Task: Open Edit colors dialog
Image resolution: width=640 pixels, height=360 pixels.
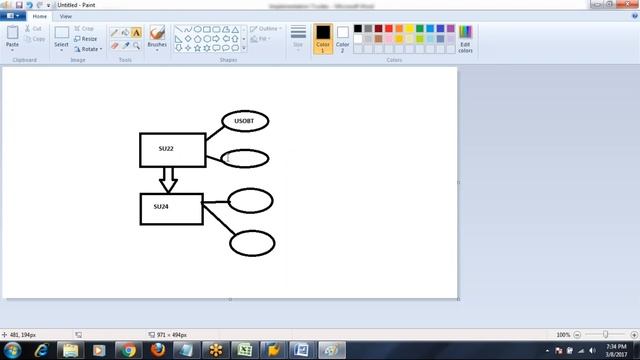Action: (465, 39)
